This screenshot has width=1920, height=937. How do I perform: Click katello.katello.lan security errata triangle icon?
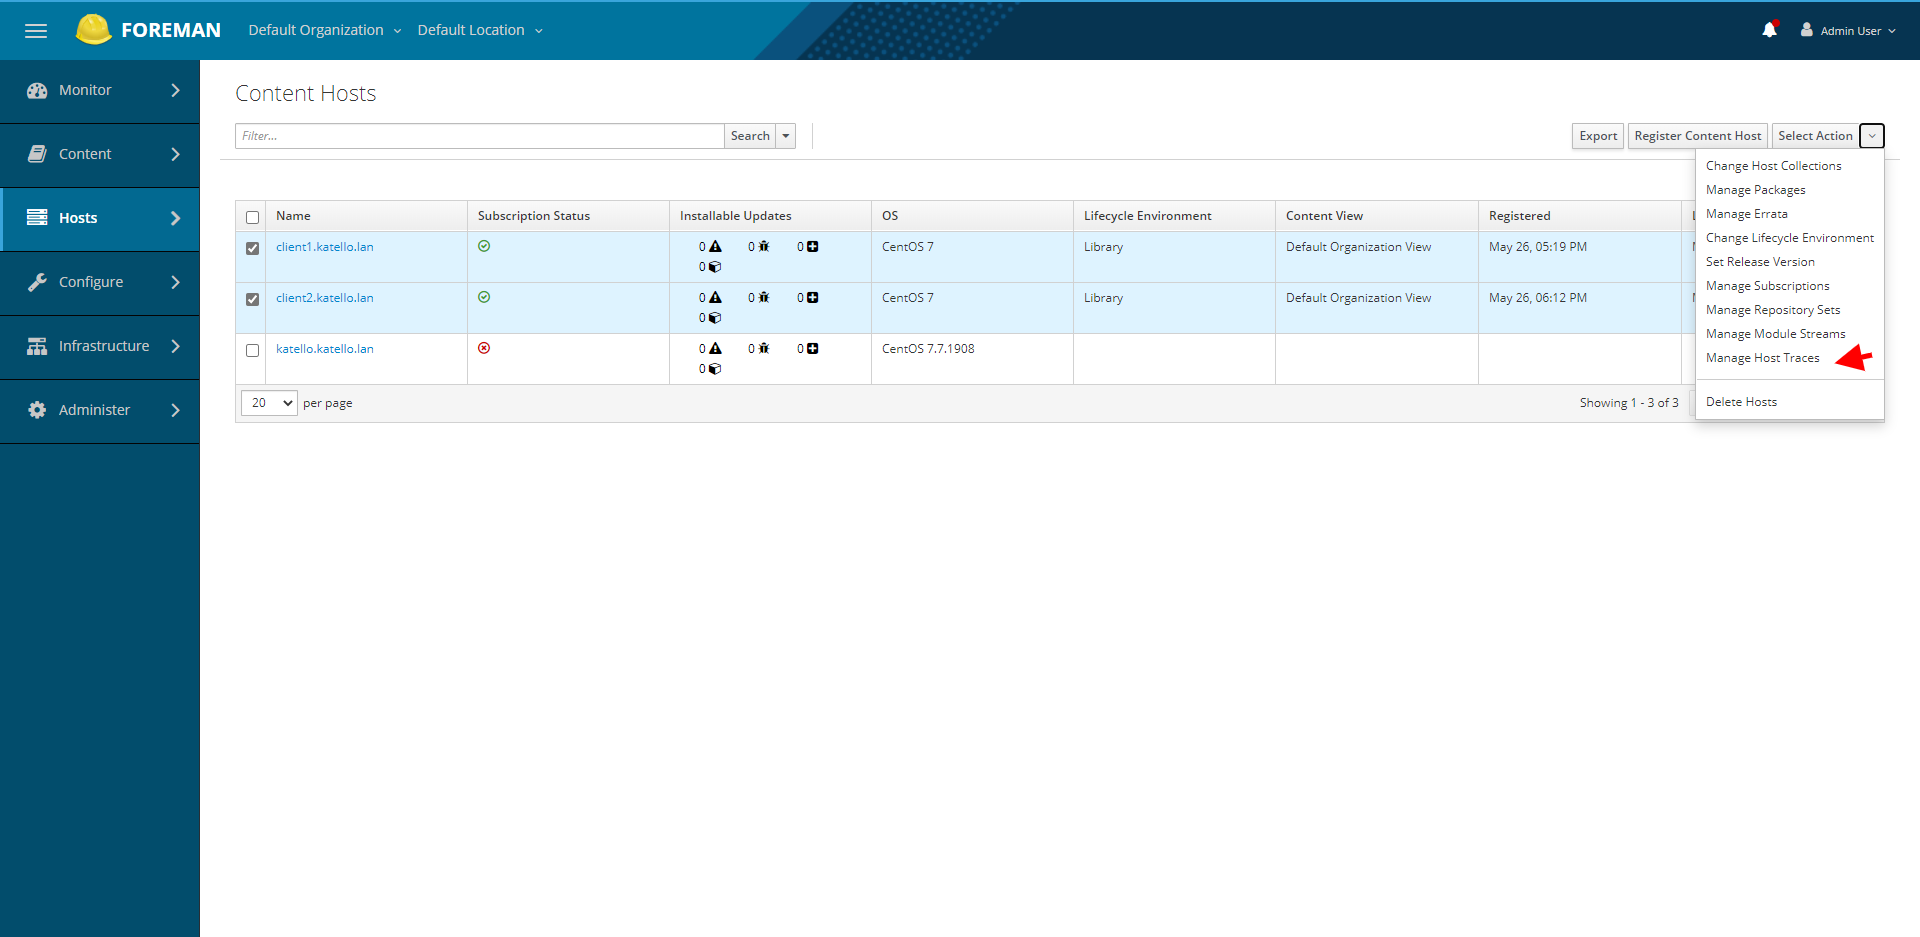pyautogui.click(x=715, y=348)
